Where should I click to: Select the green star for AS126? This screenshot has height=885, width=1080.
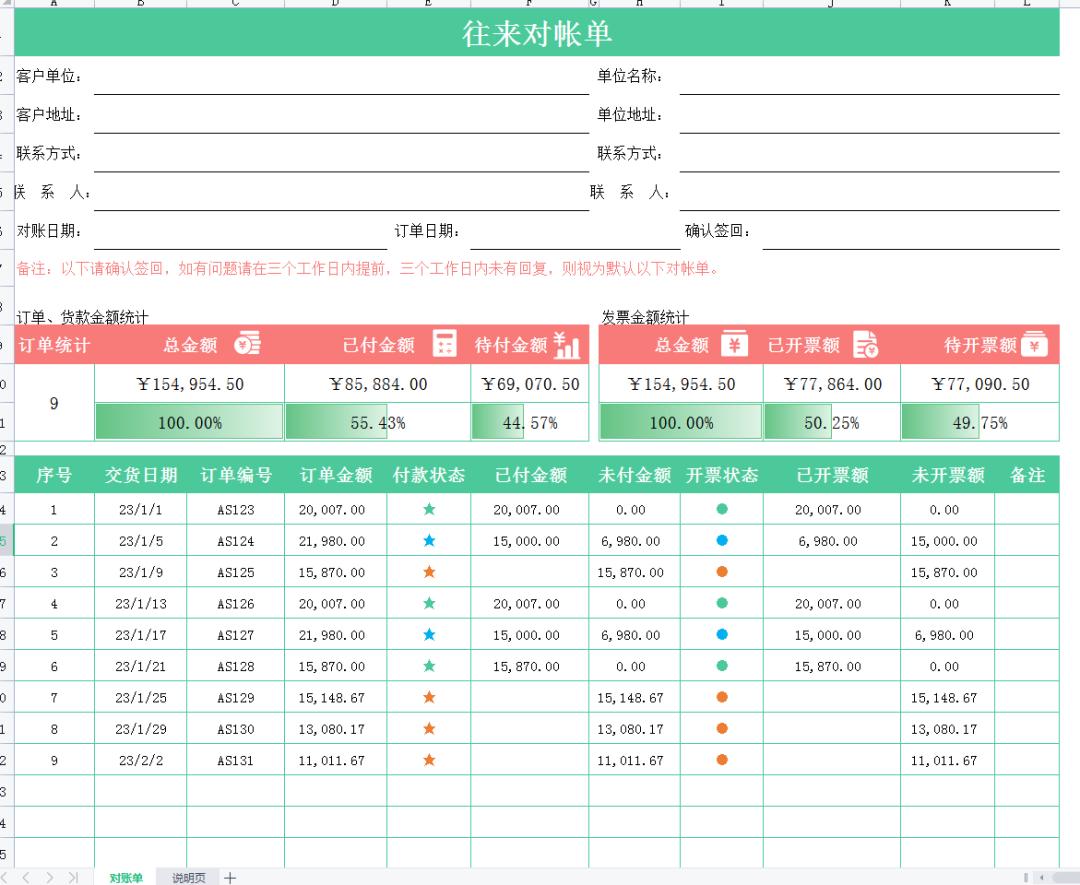click(x=431, y=603)
